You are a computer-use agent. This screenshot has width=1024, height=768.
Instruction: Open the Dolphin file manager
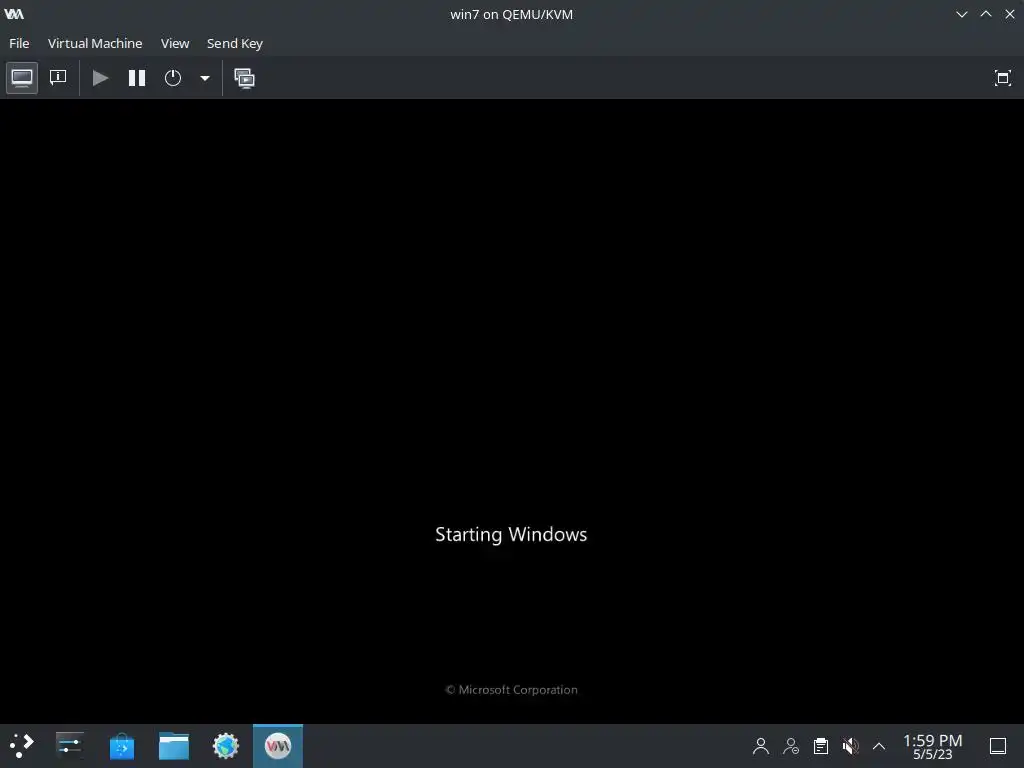(174, 746)
